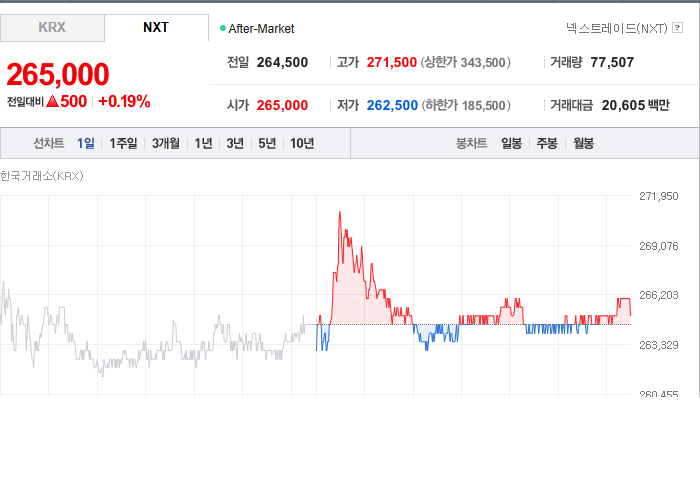Click the 전일 value 264,500
This screenshot has height=490, width=700.
(282, 62)
